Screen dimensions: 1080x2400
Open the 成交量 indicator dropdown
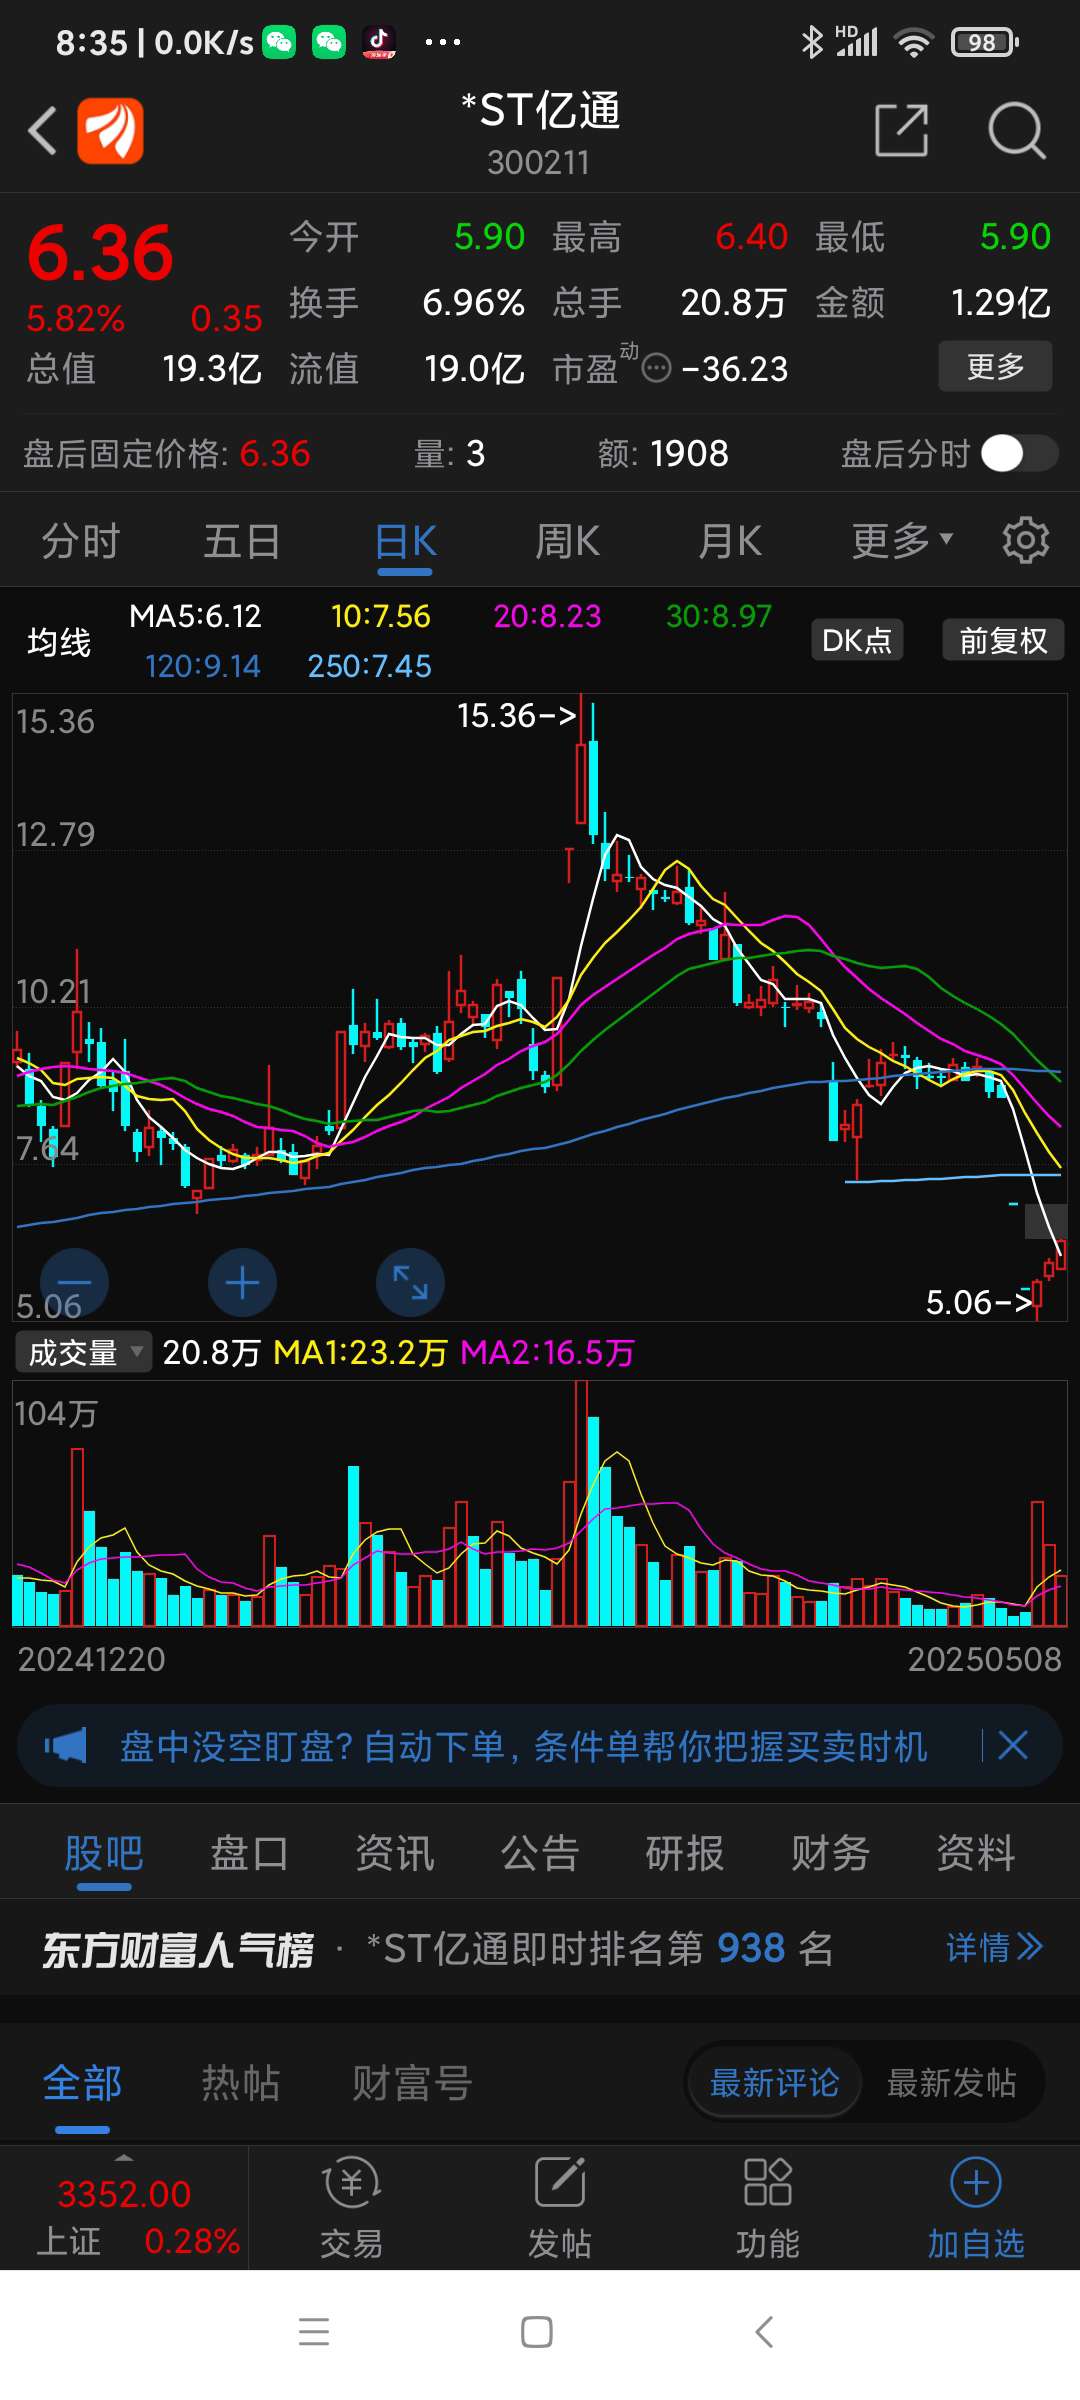tap(83, 1352)
